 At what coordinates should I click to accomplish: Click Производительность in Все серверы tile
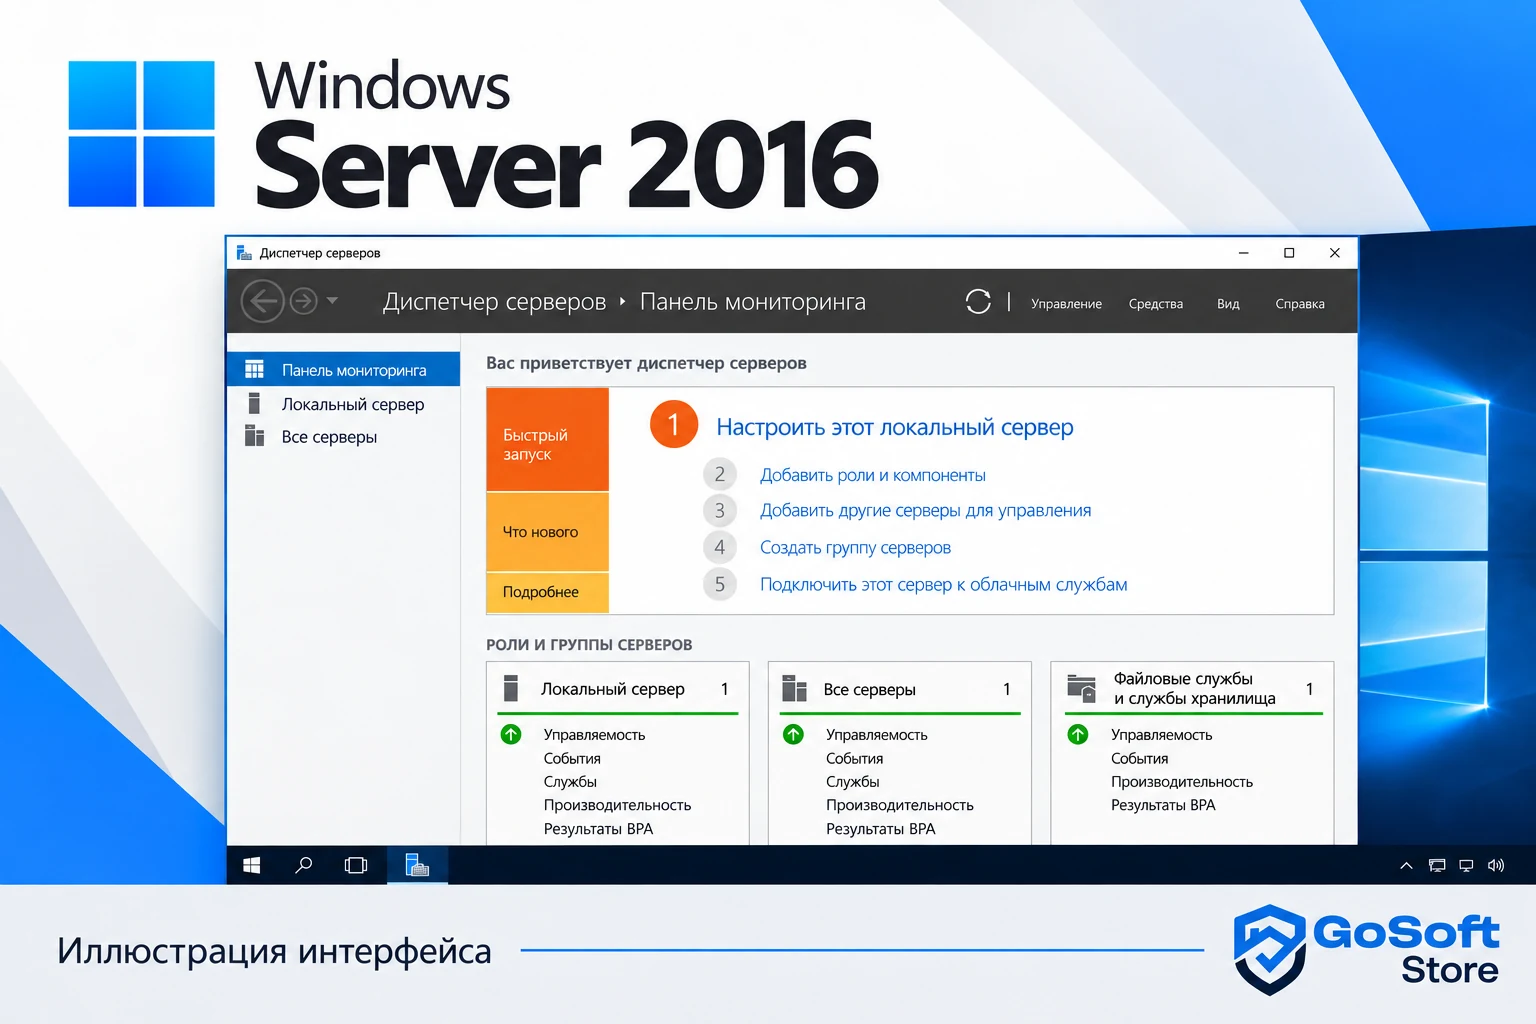click(x=899, y=805)
